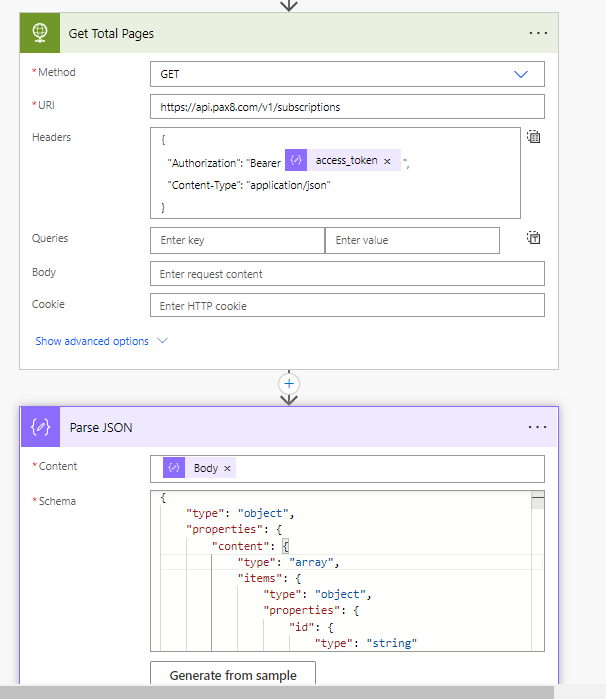The width and height of the screenshot is (606, 699).
Task: Expand Show advanced options
Action: [x=101, y=341]
